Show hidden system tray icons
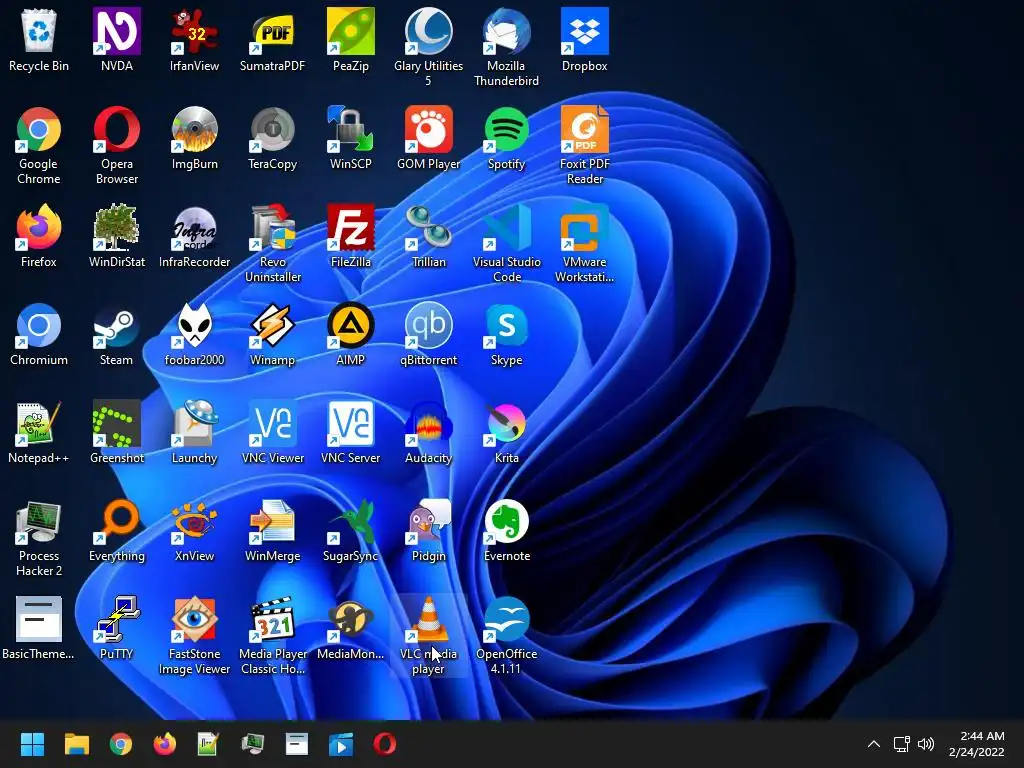Screen dimensions: 1024x768 [x=874, y=744]
